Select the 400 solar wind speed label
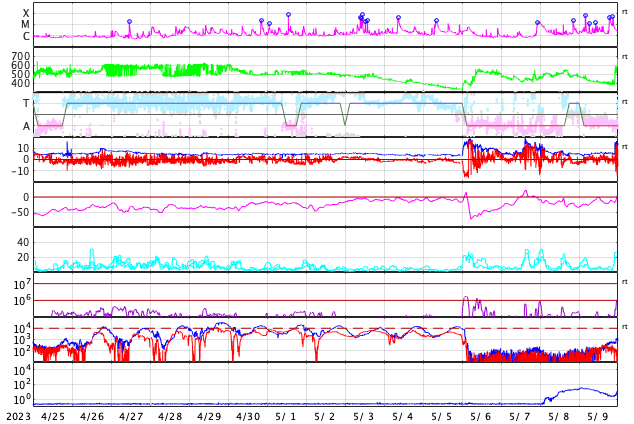 click(21, 83)
